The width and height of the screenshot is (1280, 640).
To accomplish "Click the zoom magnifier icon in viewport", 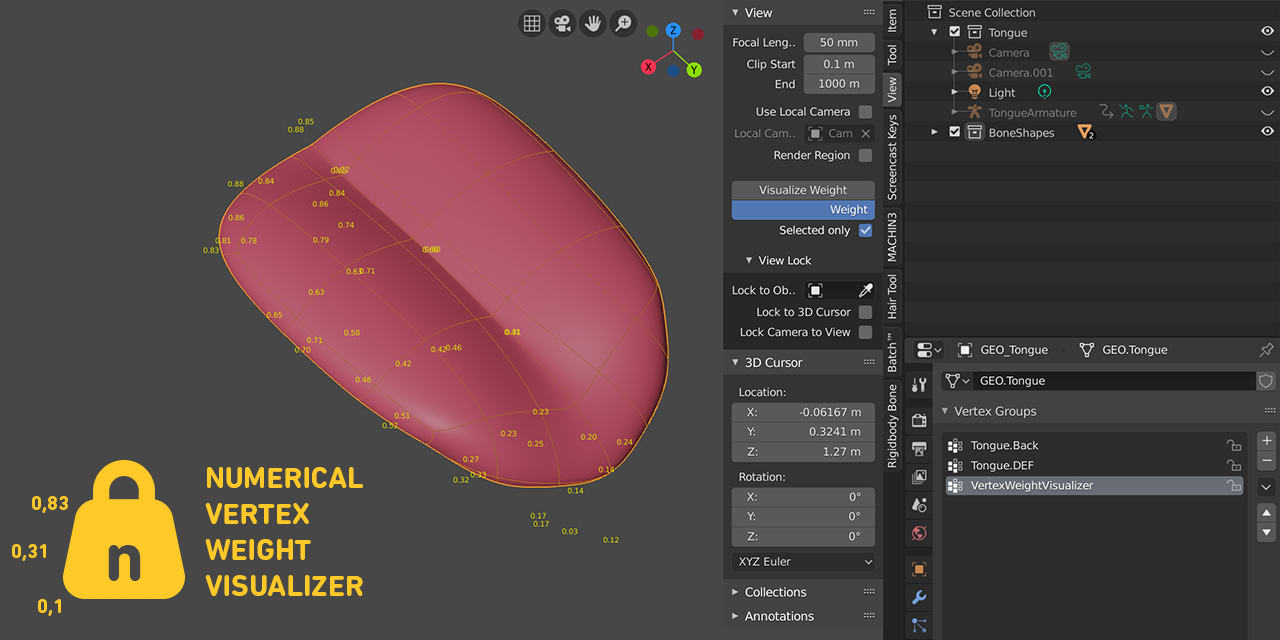I will pyautogui.click(x=623, y=23).
